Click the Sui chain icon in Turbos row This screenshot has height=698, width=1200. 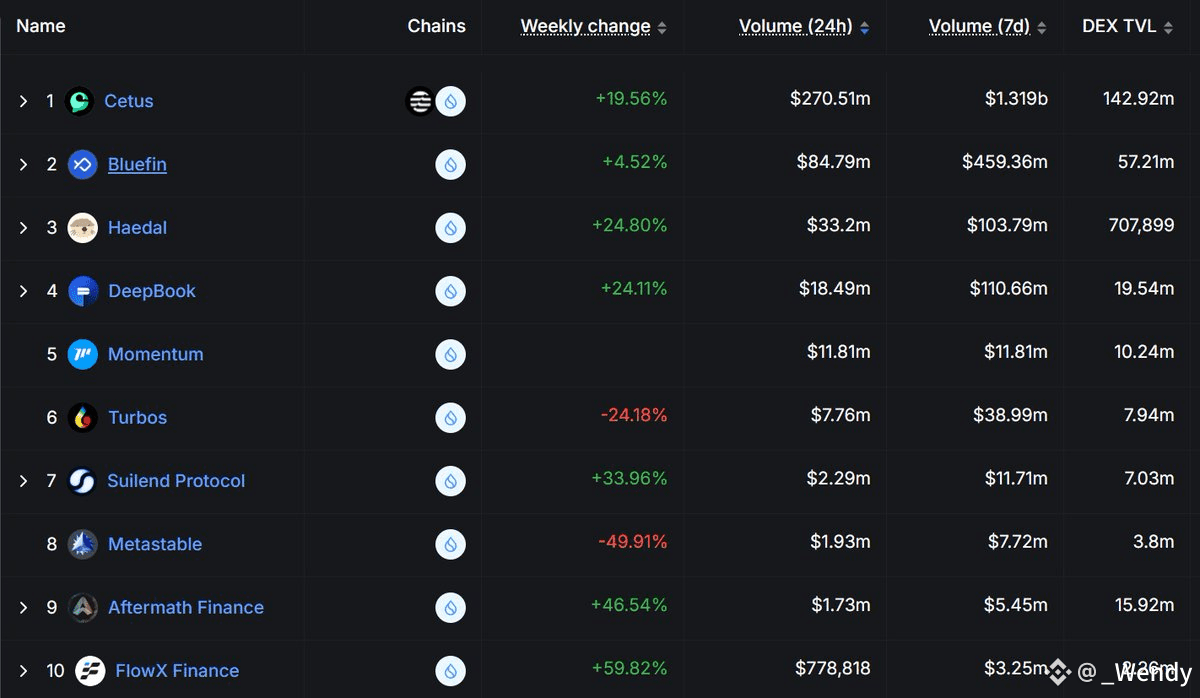pos(450,418)
